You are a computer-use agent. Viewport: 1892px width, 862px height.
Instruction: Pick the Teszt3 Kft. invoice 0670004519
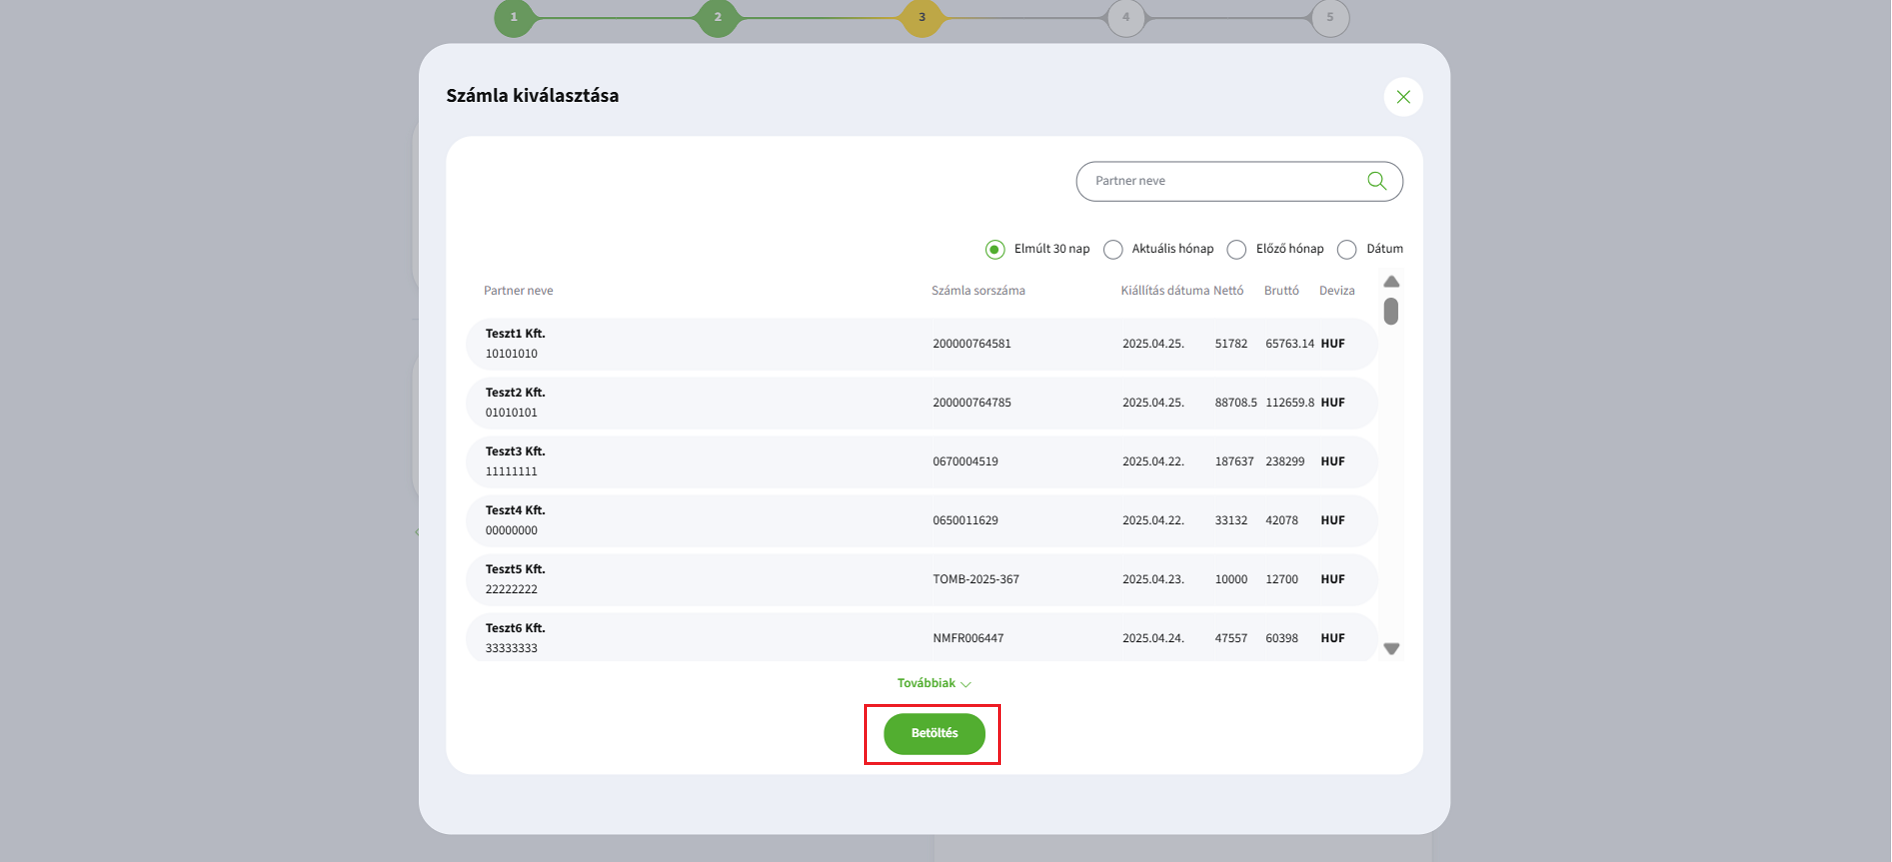tap(920, 462)
